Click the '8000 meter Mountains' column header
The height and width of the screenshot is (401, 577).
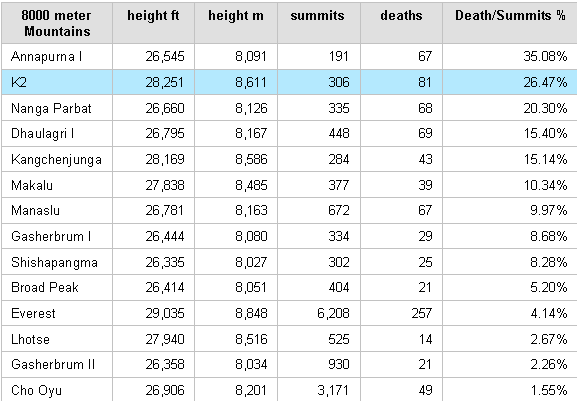[57, 23]
